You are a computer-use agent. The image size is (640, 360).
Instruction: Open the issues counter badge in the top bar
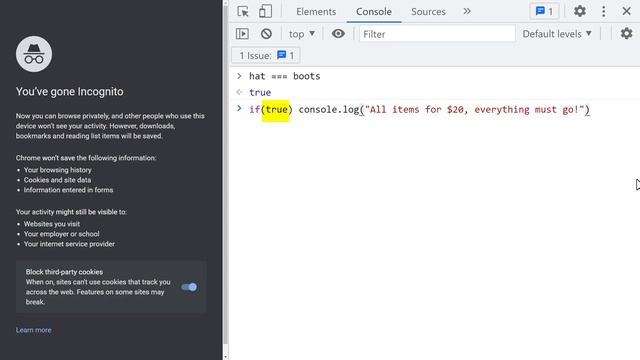coord(544,11)
